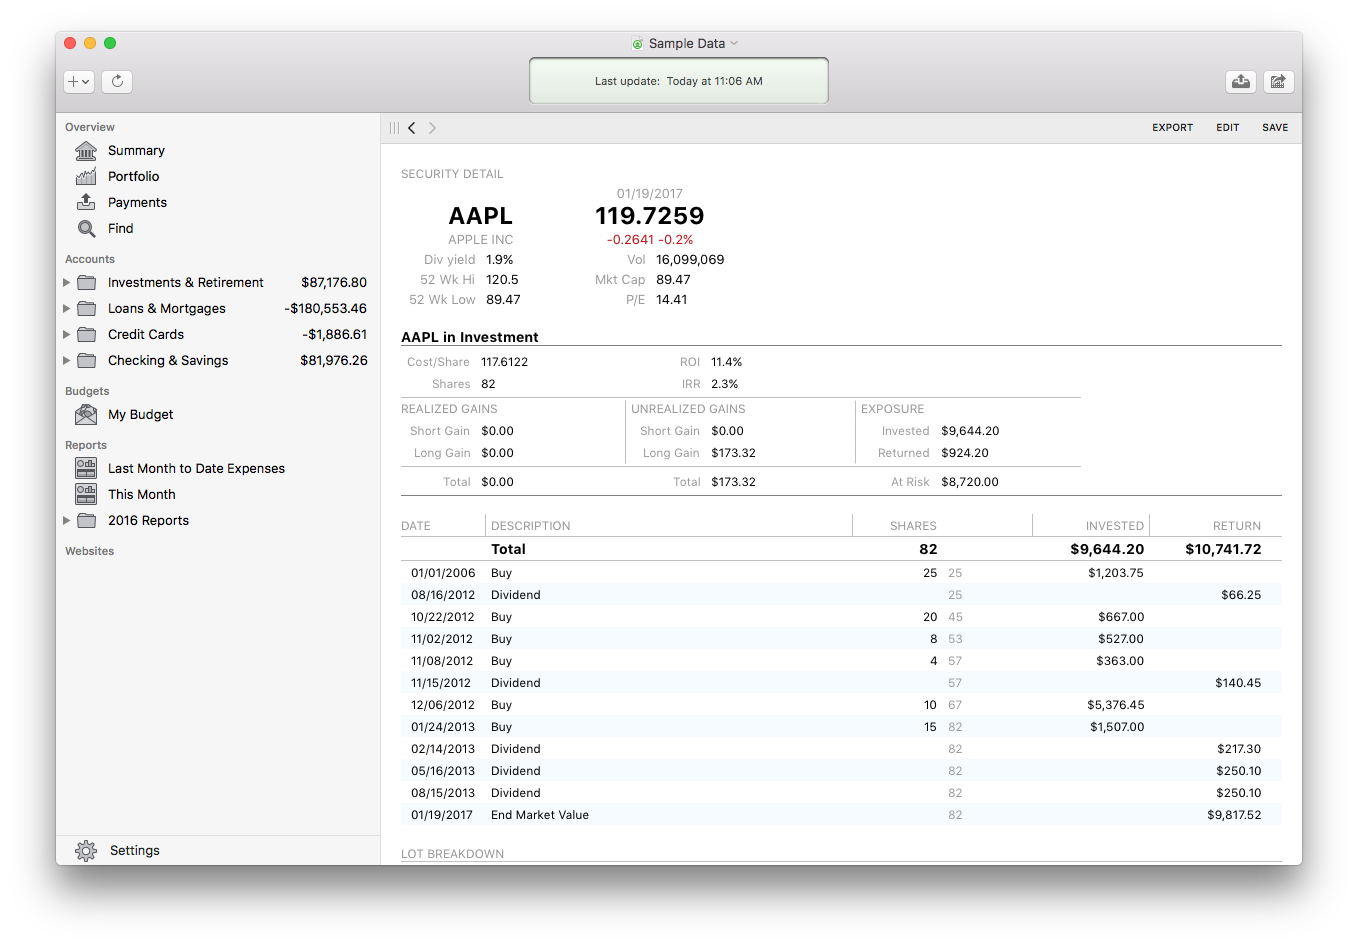Click the EDIT button
The width and height of the screenshot is (1358, 945).
(x=1228, y=128)
